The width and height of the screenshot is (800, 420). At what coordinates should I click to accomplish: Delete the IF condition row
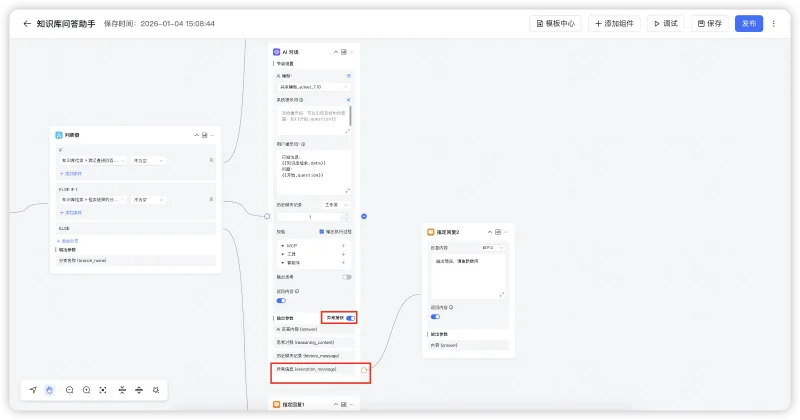click(x=211, y=160)
